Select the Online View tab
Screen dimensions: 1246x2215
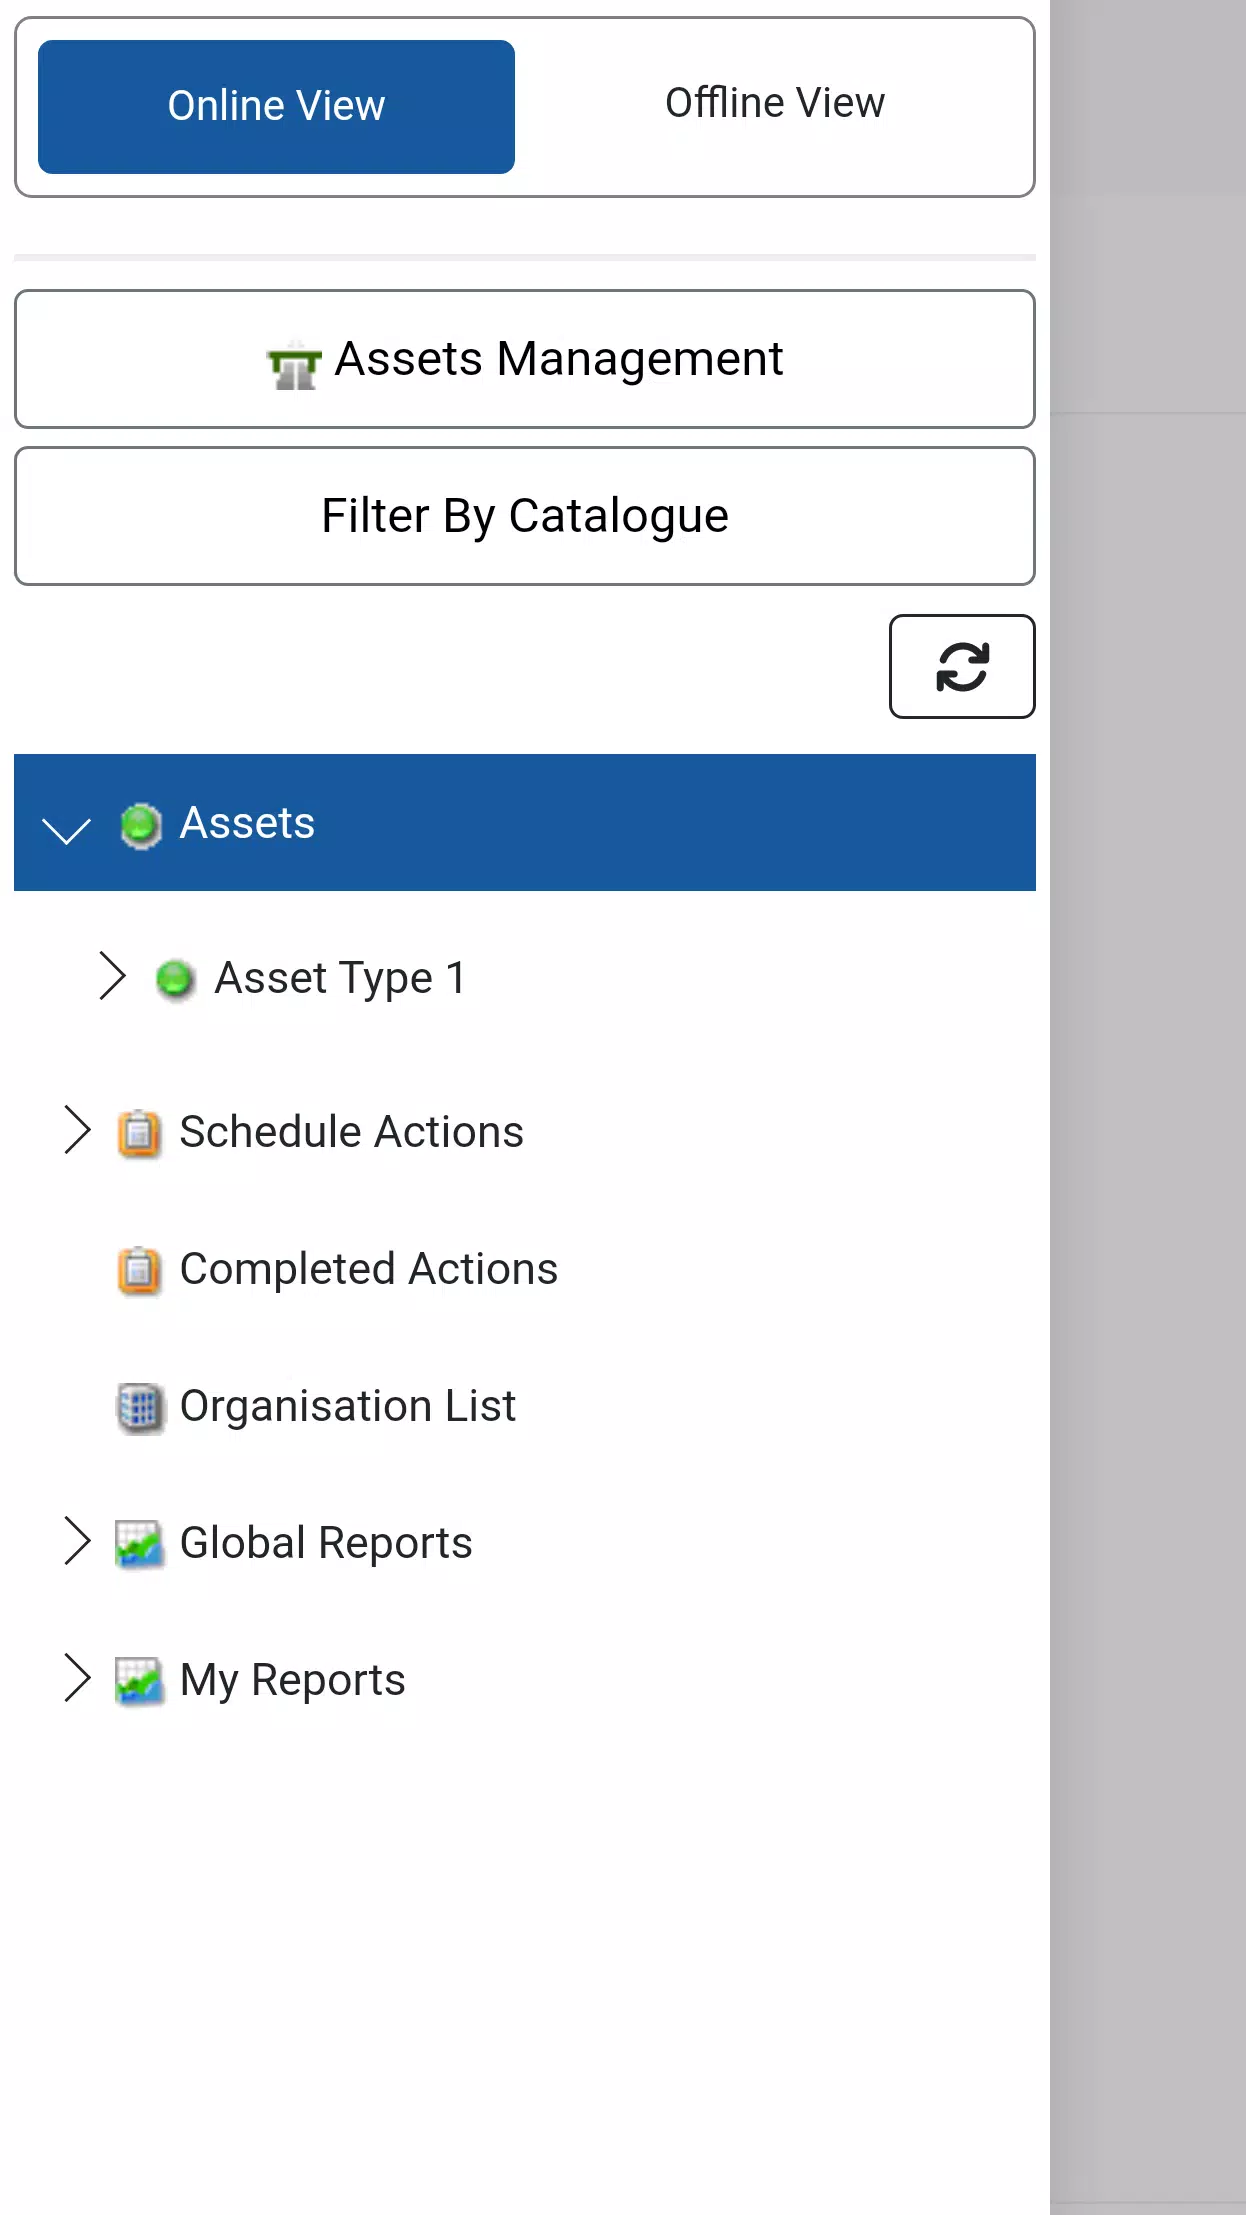pos(276,105)
